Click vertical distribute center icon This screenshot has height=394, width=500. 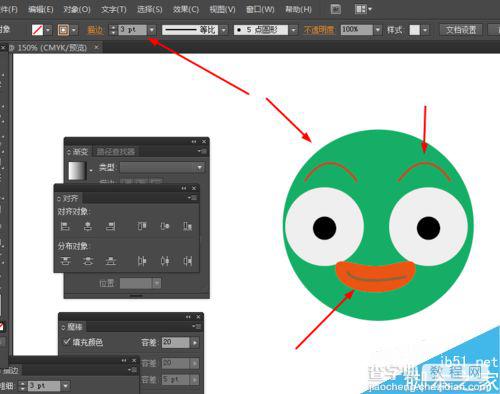[x=88, y=261]
